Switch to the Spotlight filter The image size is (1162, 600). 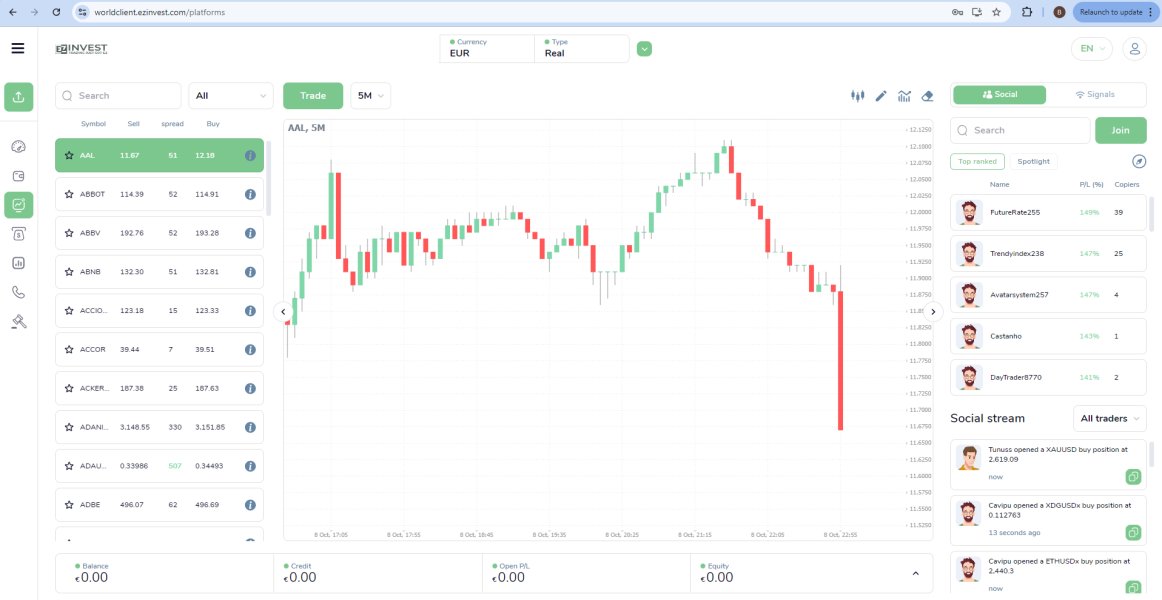click(1033, 161)
